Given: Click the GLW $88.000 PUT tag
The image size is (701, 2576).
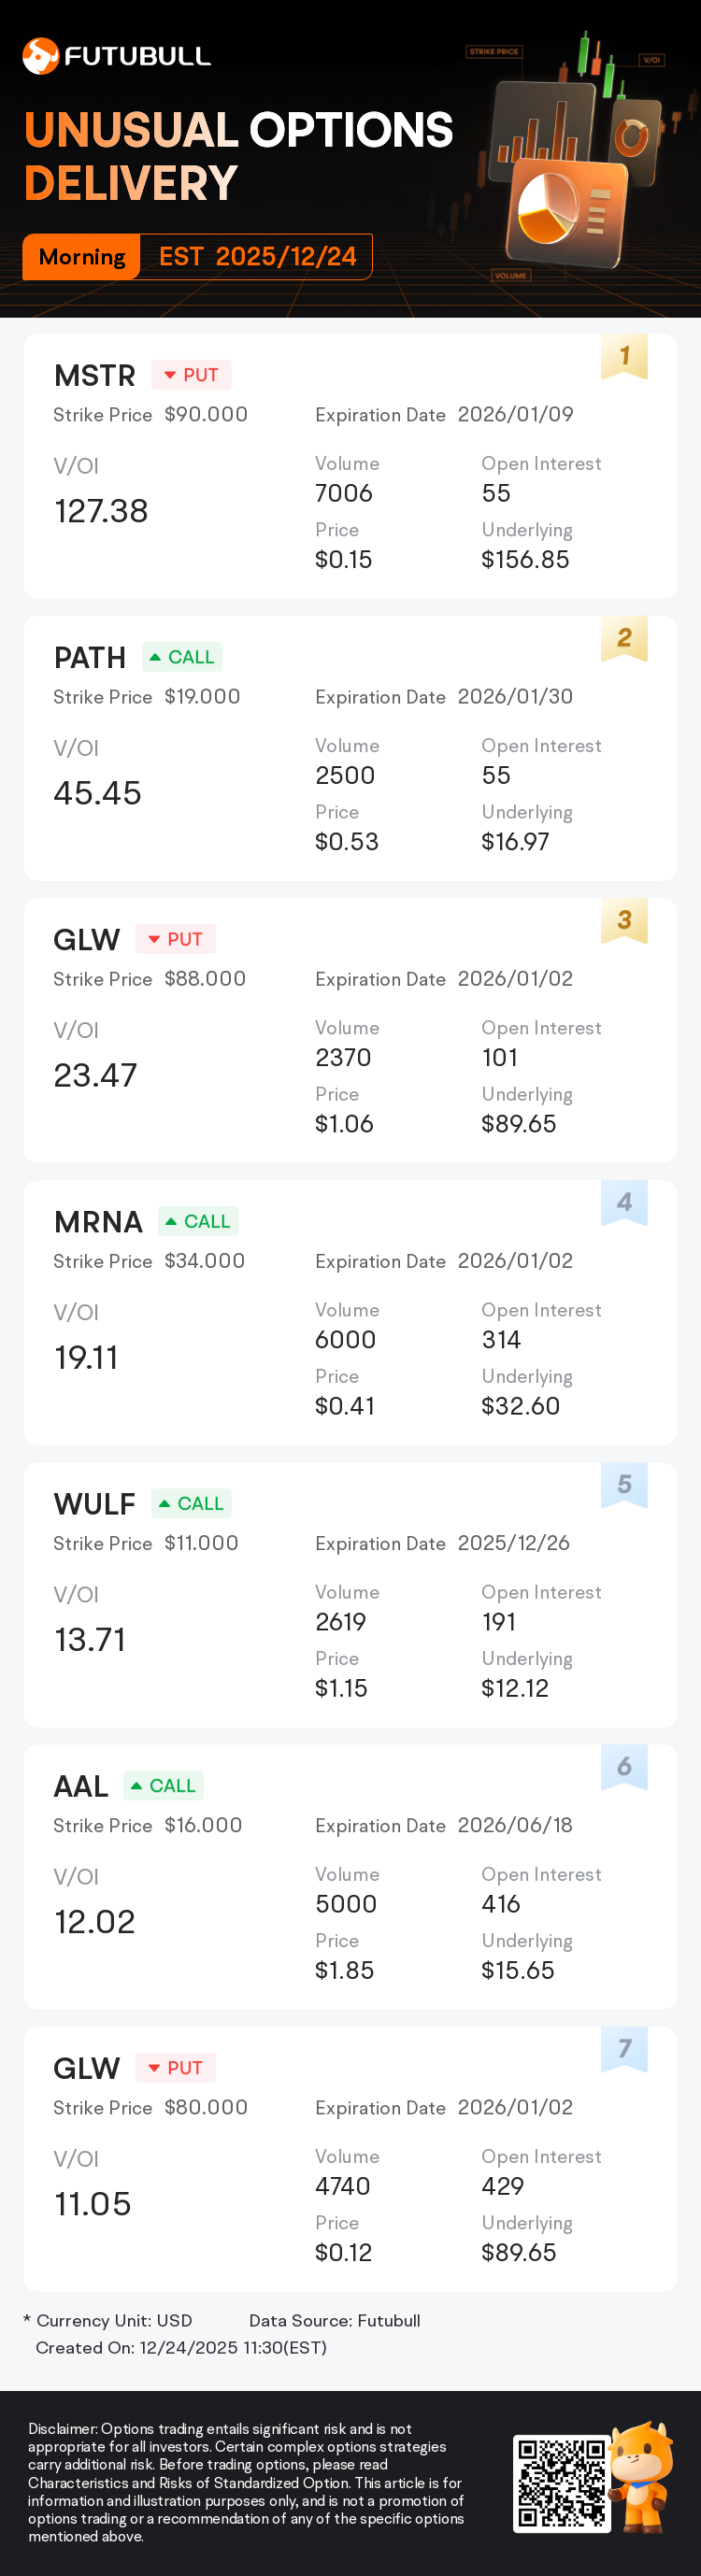Looking at the screenshot, I should coord(175,939).
